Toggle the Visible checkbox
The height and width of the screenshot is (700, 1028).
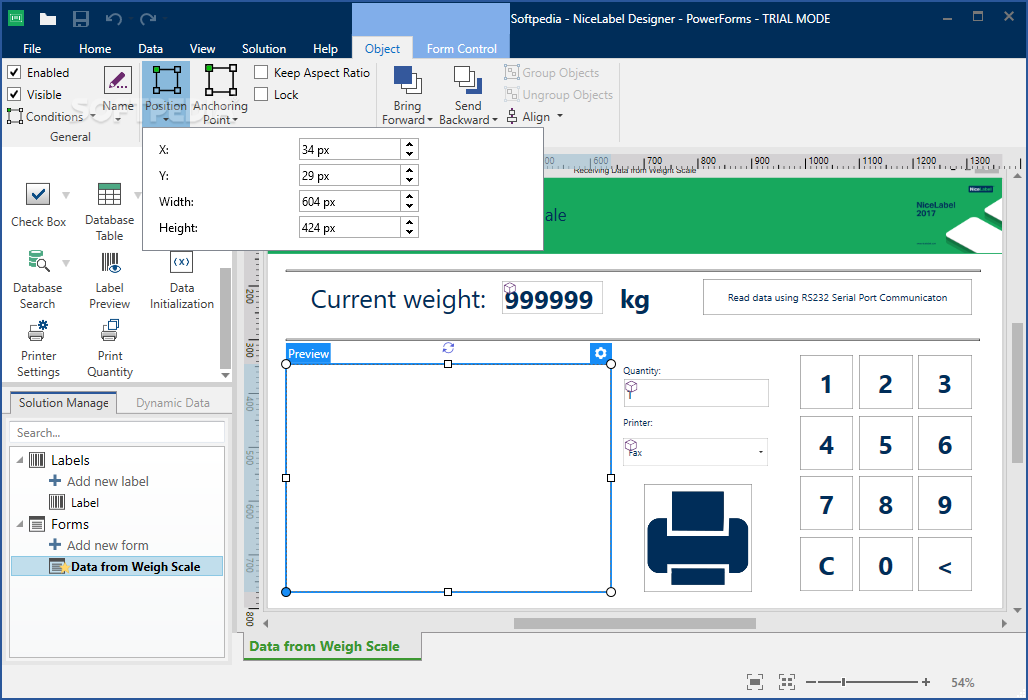coord(14,94)
